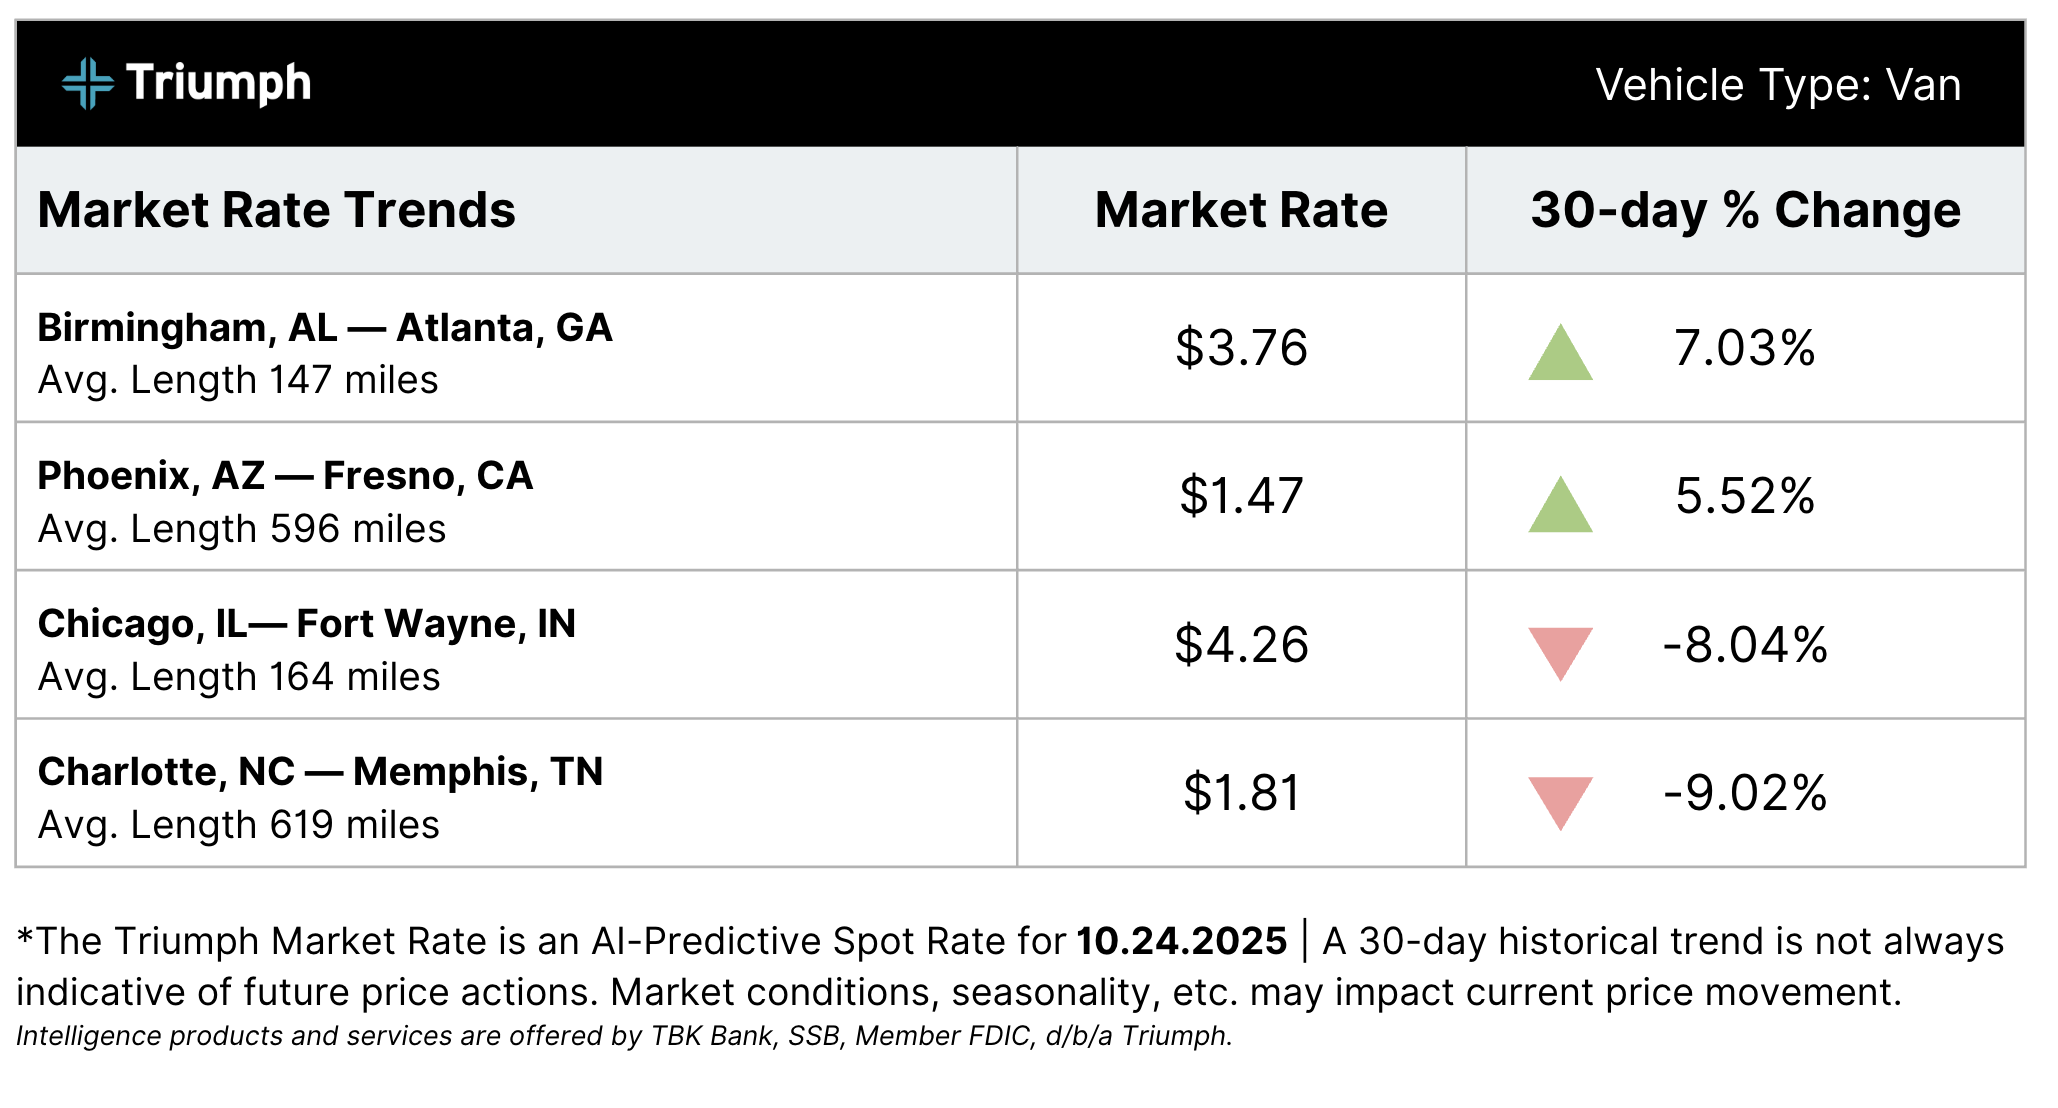Screen dimensions: 2058x1108
Task: Click the Birmingham, AL — Atlanta, GA lane
Action: click(325, 328)
